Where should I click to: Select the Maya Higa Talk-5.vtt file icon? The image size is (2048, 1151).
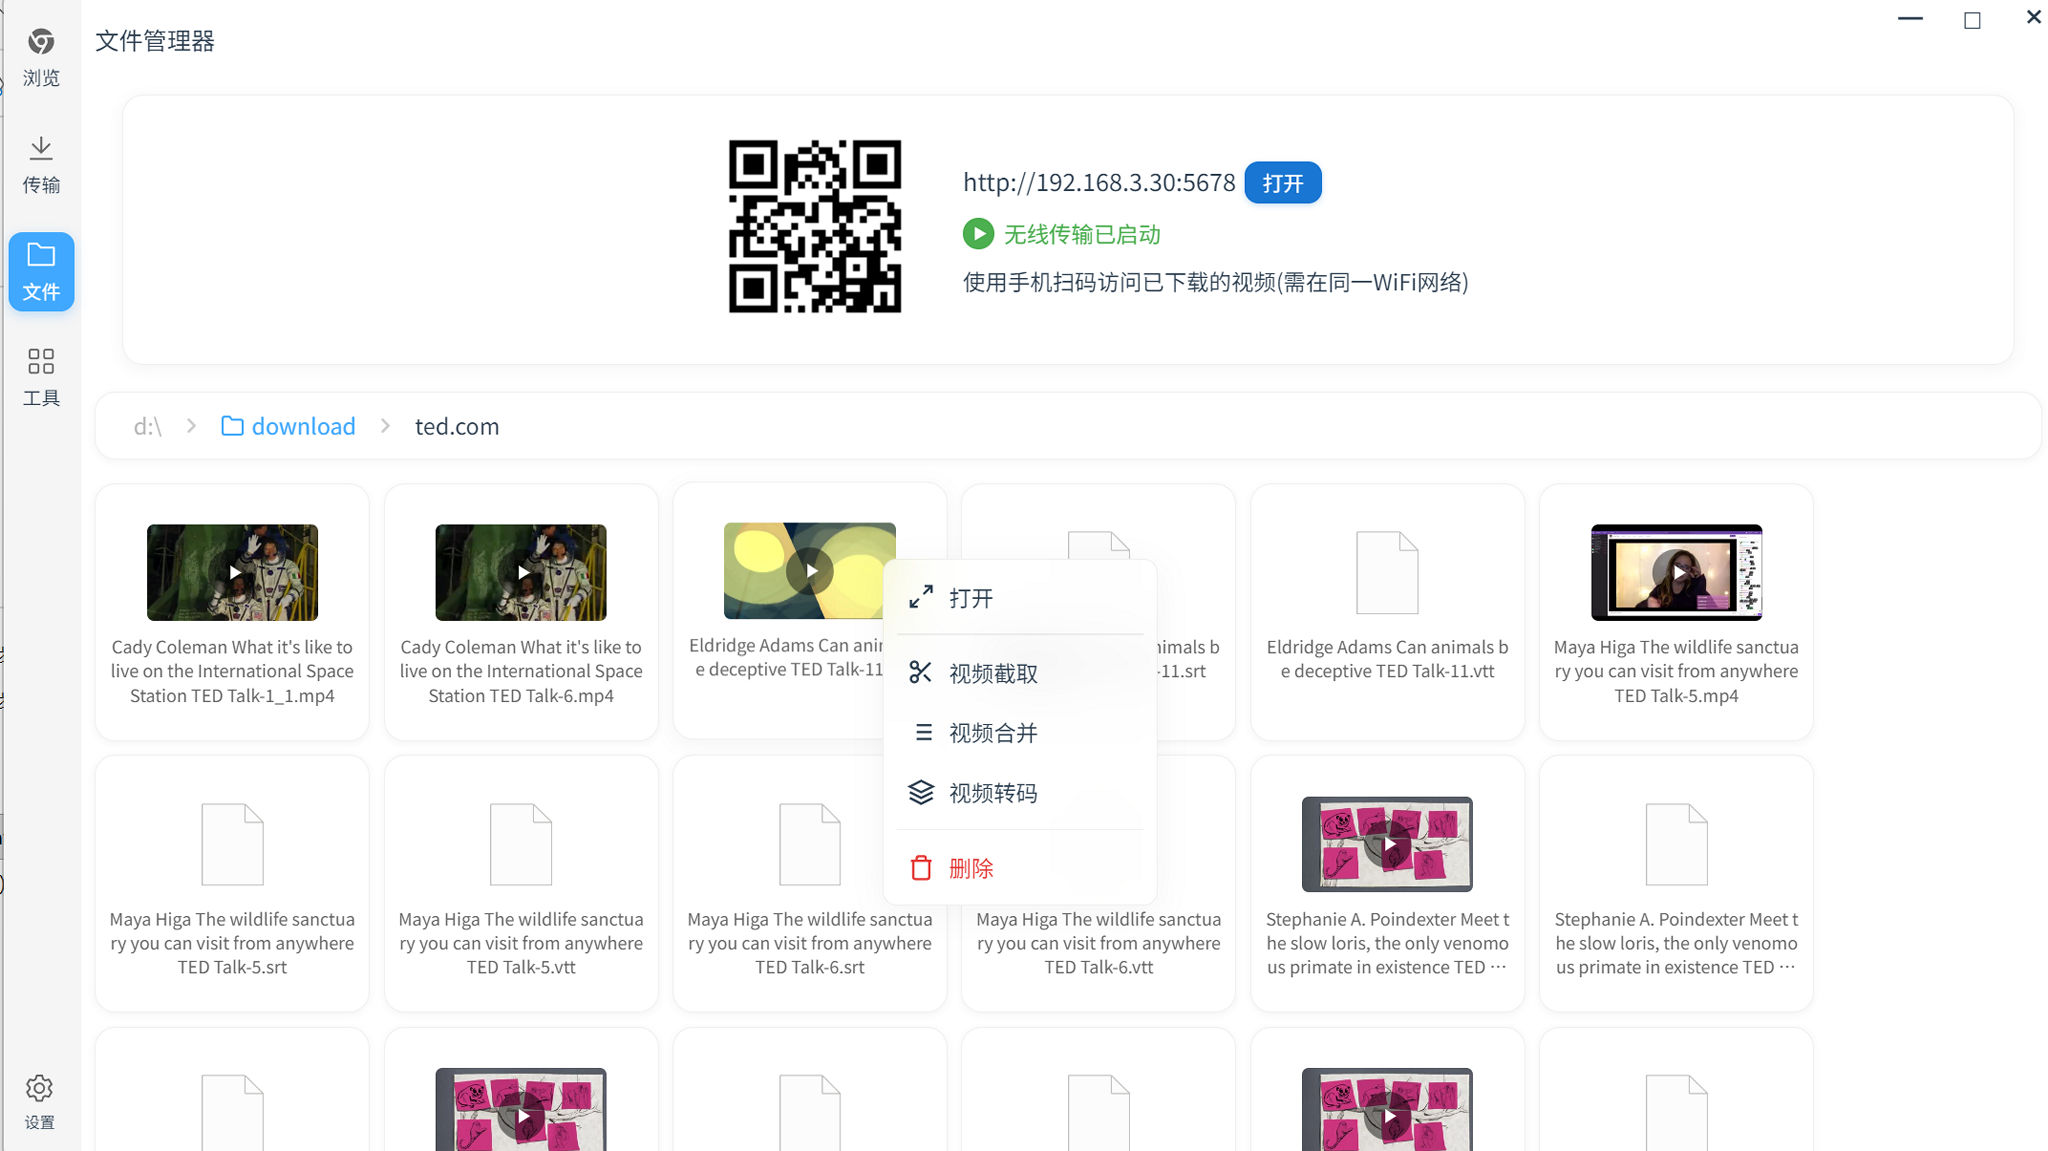521,844
